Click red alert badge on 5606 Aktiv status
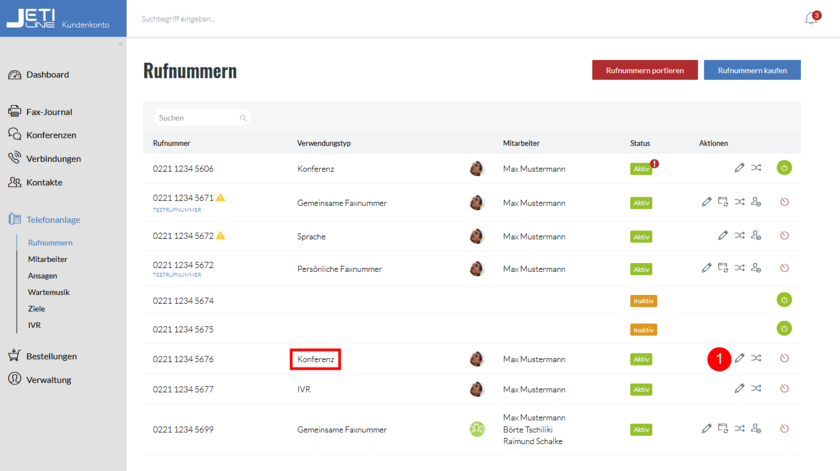 point(654,163)
